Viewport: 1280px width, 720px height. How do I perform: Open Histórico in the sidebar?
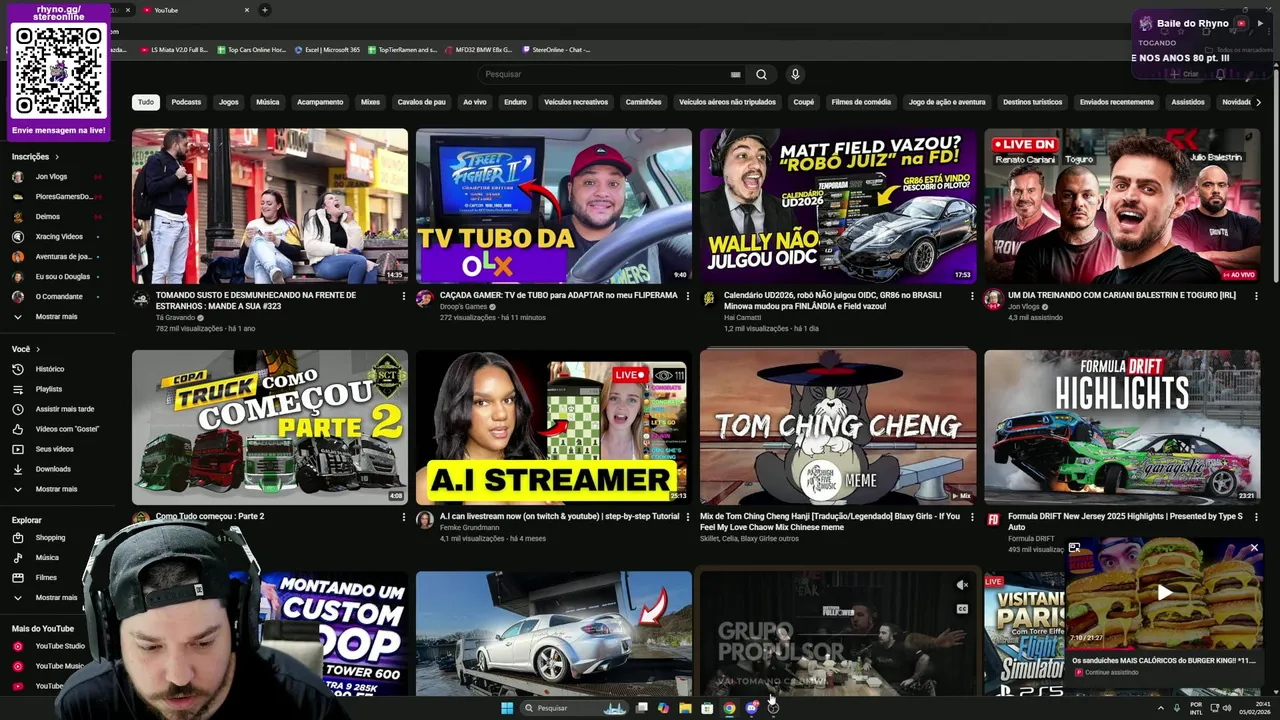[x=50, y=369]
